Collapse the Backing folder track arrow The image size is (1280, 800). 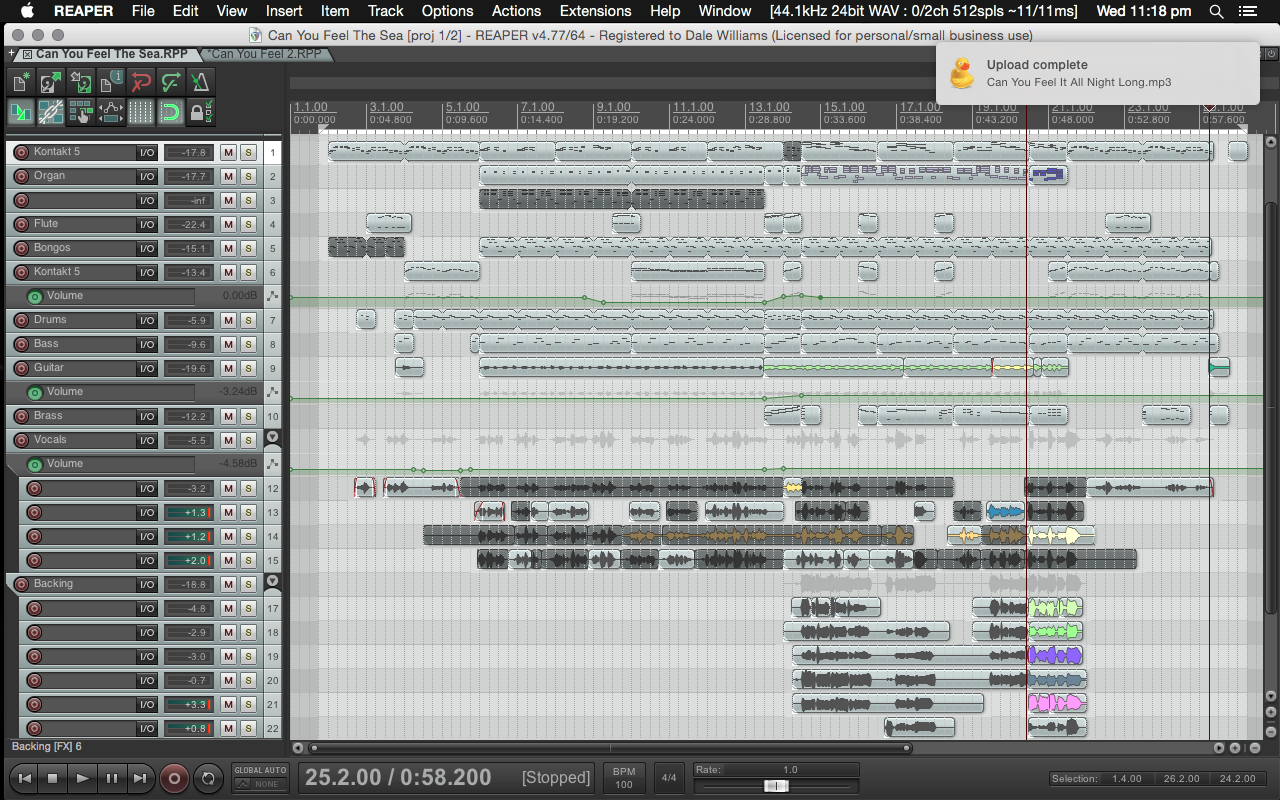272,583
